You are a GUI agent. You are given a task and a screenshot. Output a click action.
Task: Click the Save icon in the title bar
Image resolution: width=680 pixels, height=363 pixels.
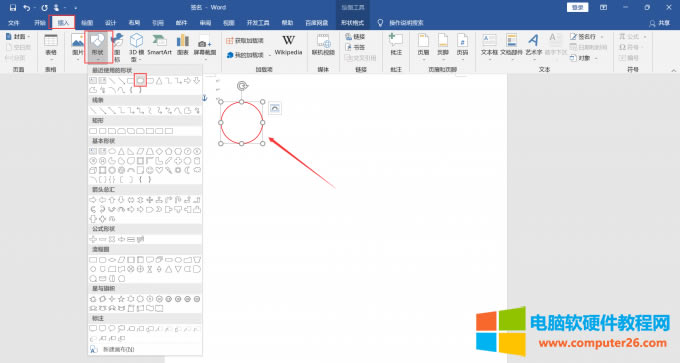(x=13, y=7)
